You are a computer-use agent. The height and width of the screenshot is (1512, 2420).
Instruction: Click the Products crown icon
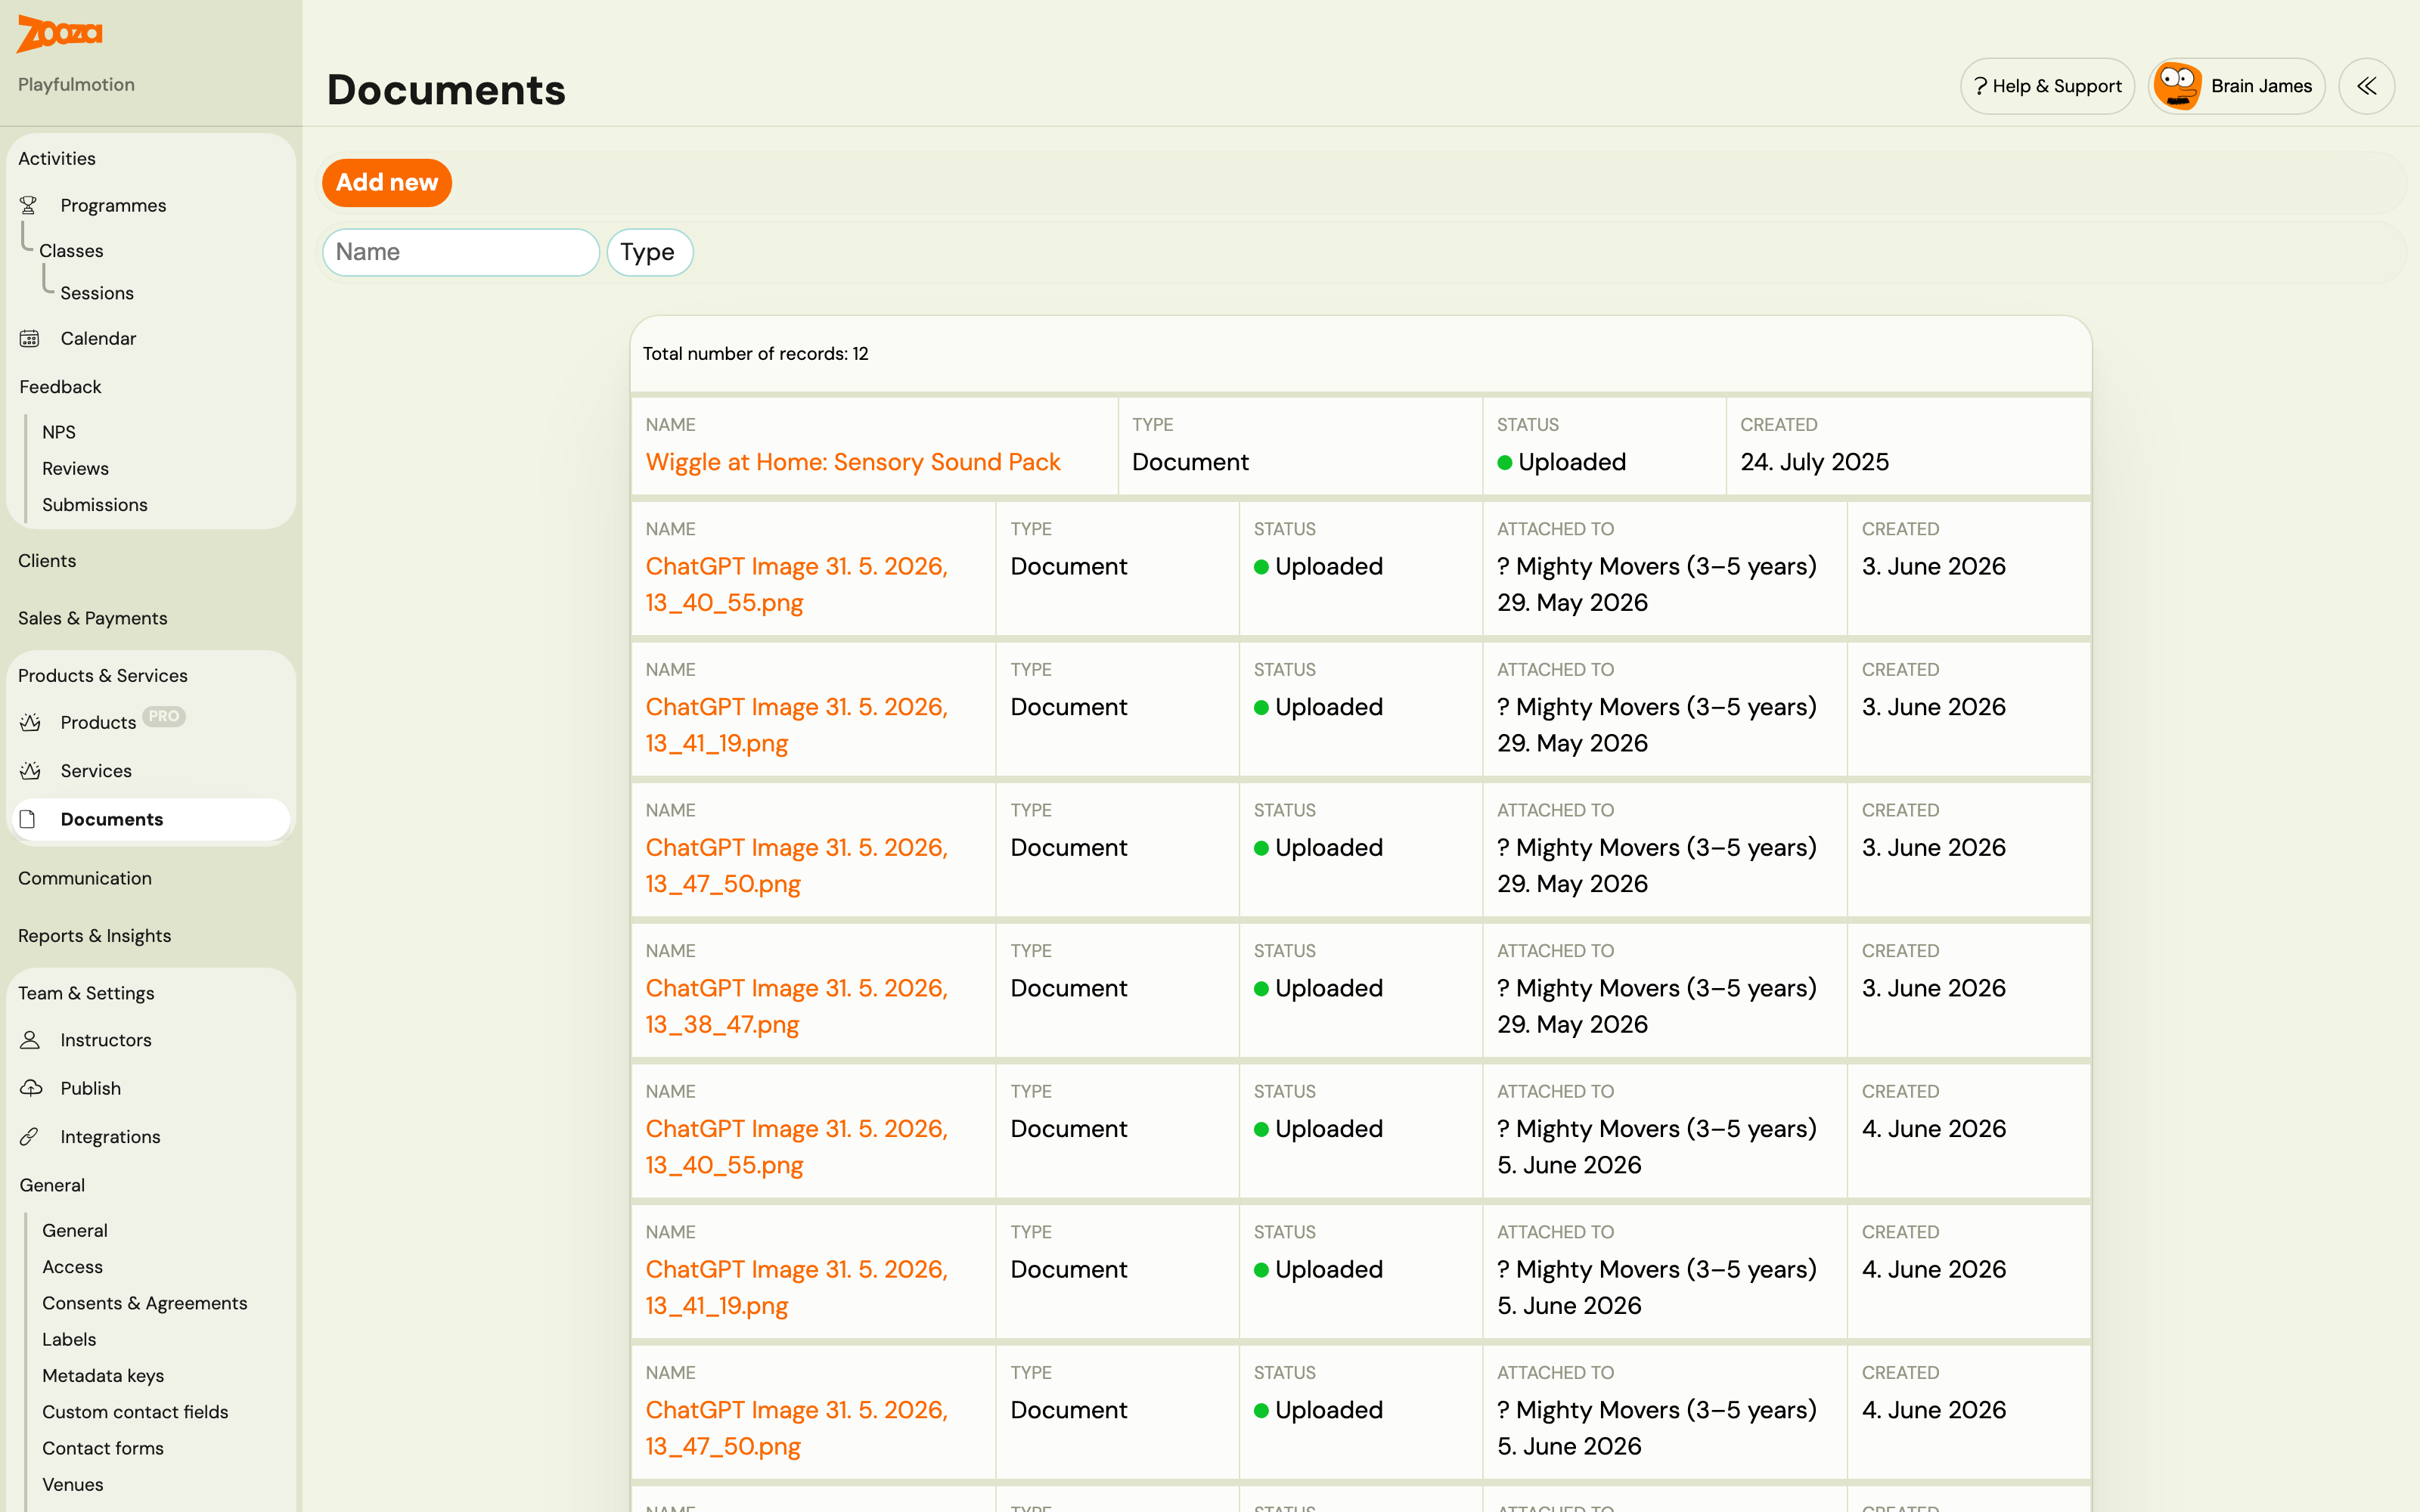[x=30, y=722]
